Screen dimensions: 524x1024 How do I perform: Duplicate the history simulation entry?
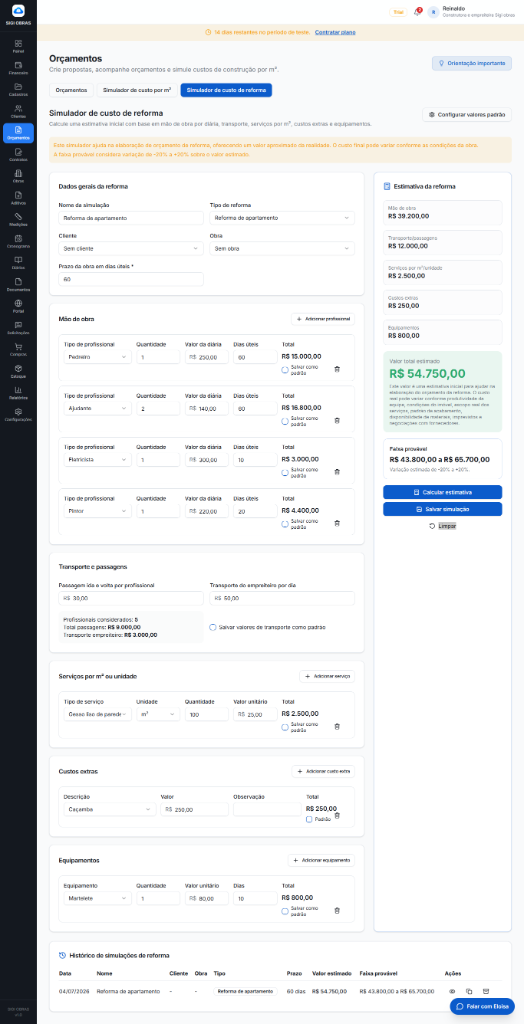pyautogui.click(x=469, y=991)
